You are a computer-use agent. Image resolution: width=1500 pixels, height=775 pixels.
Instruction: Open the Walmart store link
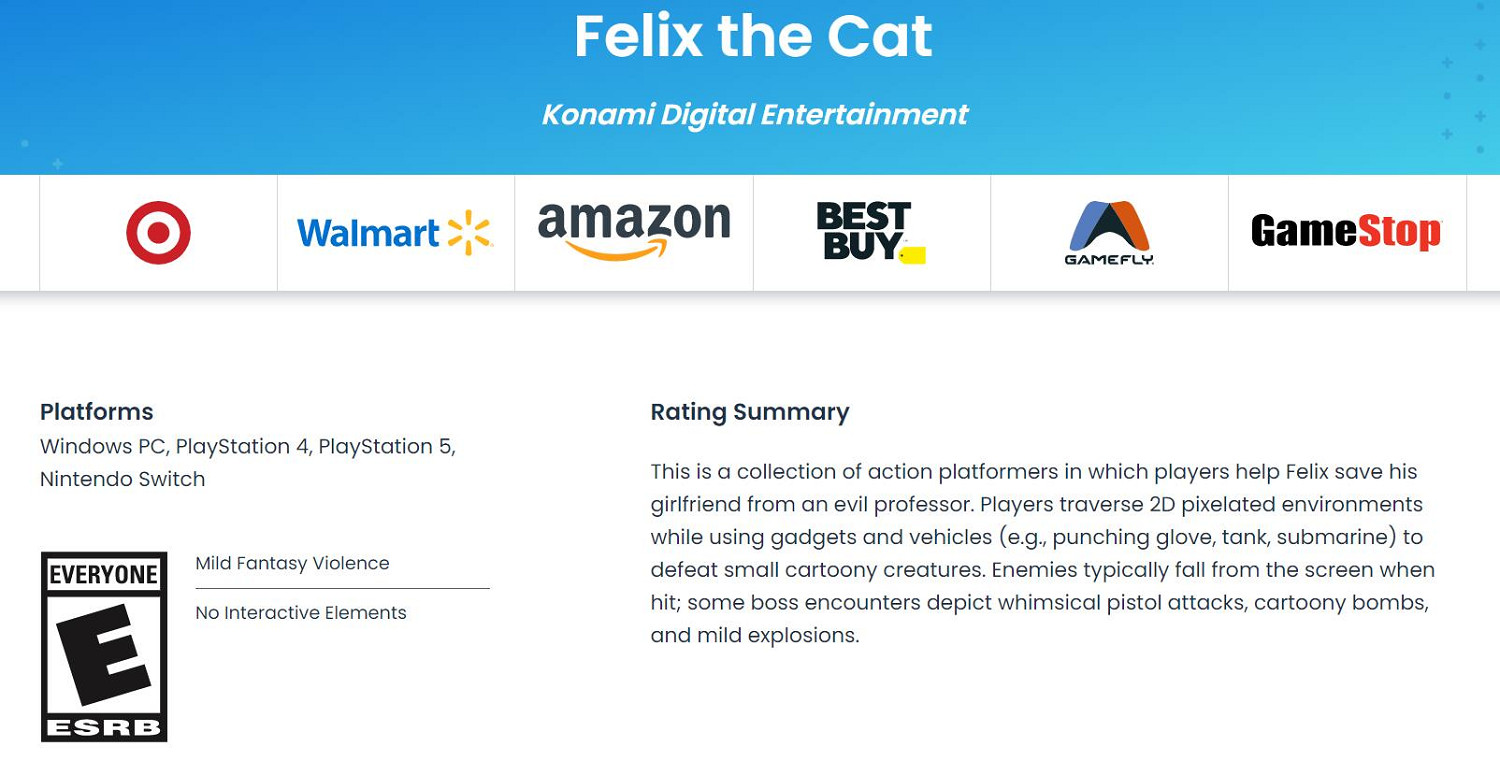pyautogui.click(x=395, y=233)
